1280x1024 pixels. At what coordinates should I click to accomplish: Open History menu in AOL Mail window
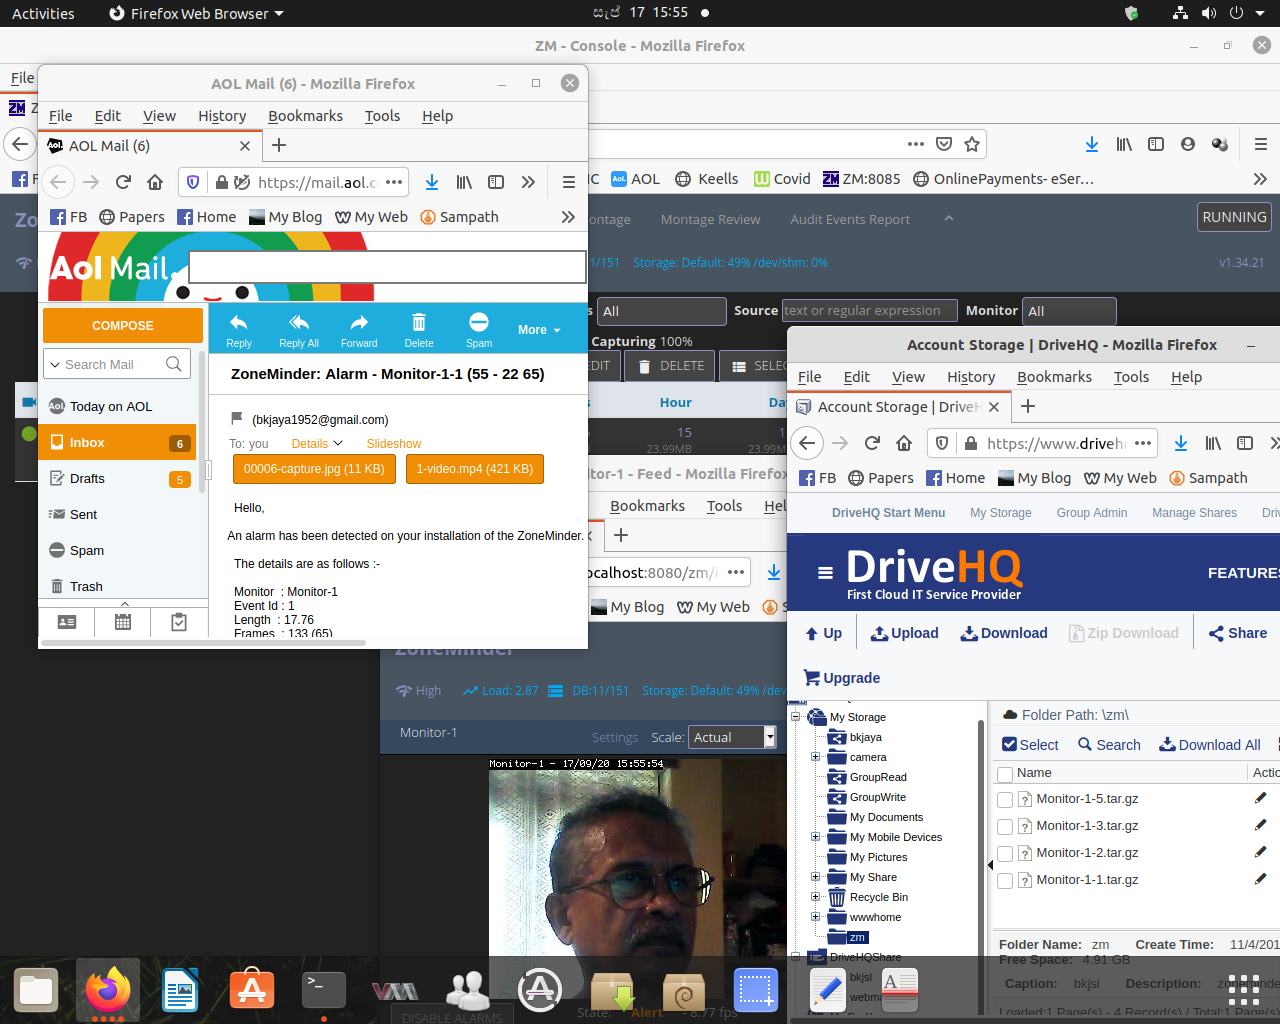coord(222,116)
